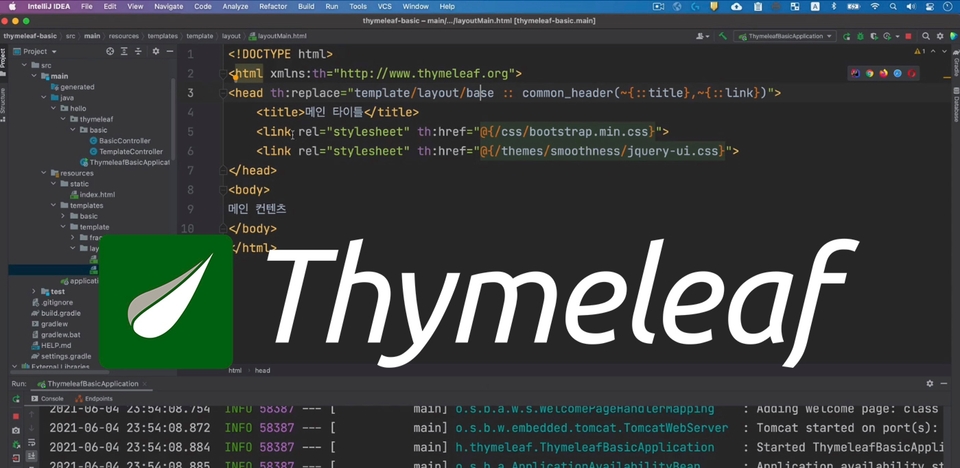This screenshot has width=960, height=468.
Task: Switch to the Console tab
Action: [x=48, y=399]
